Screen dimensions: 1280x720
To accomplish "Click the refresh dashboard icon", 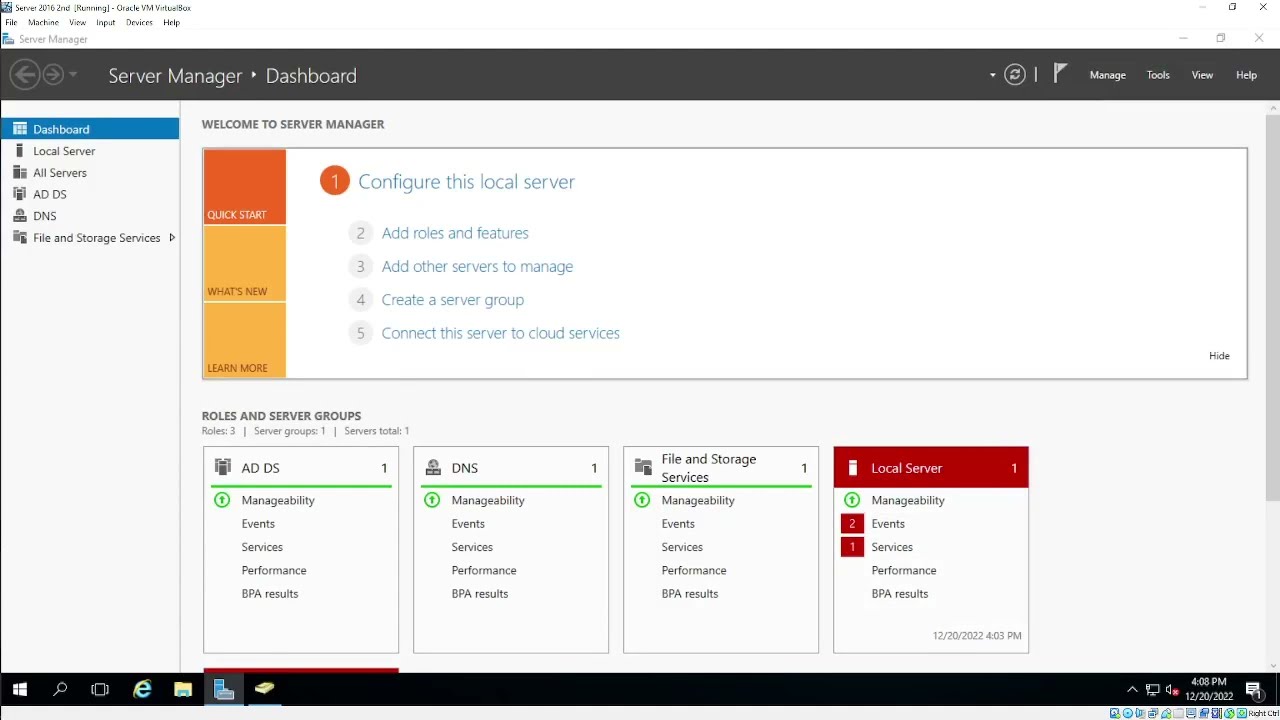I will click(x=1015, y=75).
